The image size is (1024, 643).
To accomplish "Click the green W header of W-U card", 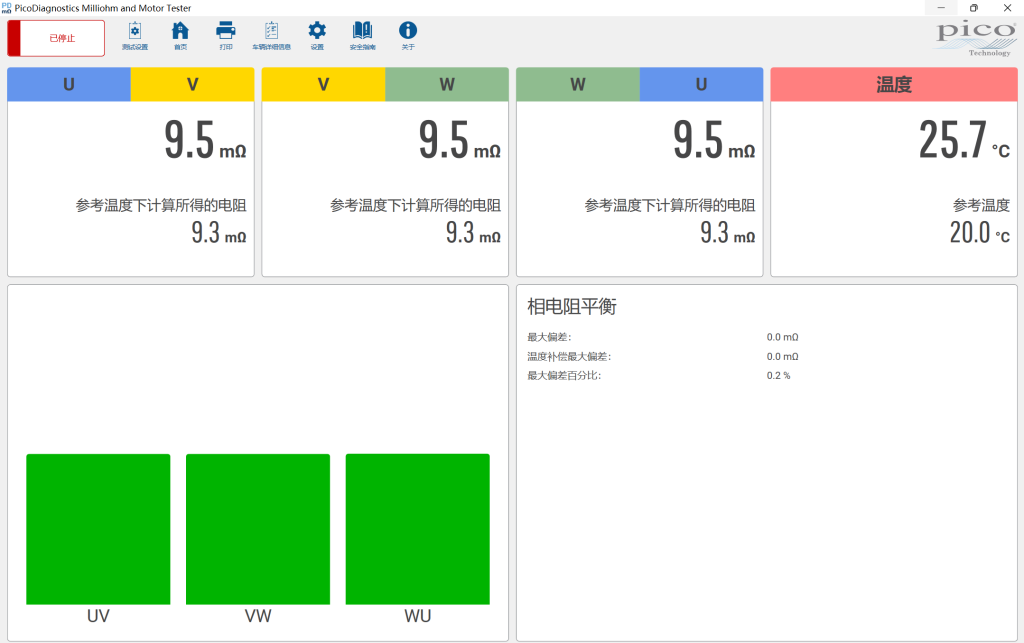I will click(x=578, y=84).
